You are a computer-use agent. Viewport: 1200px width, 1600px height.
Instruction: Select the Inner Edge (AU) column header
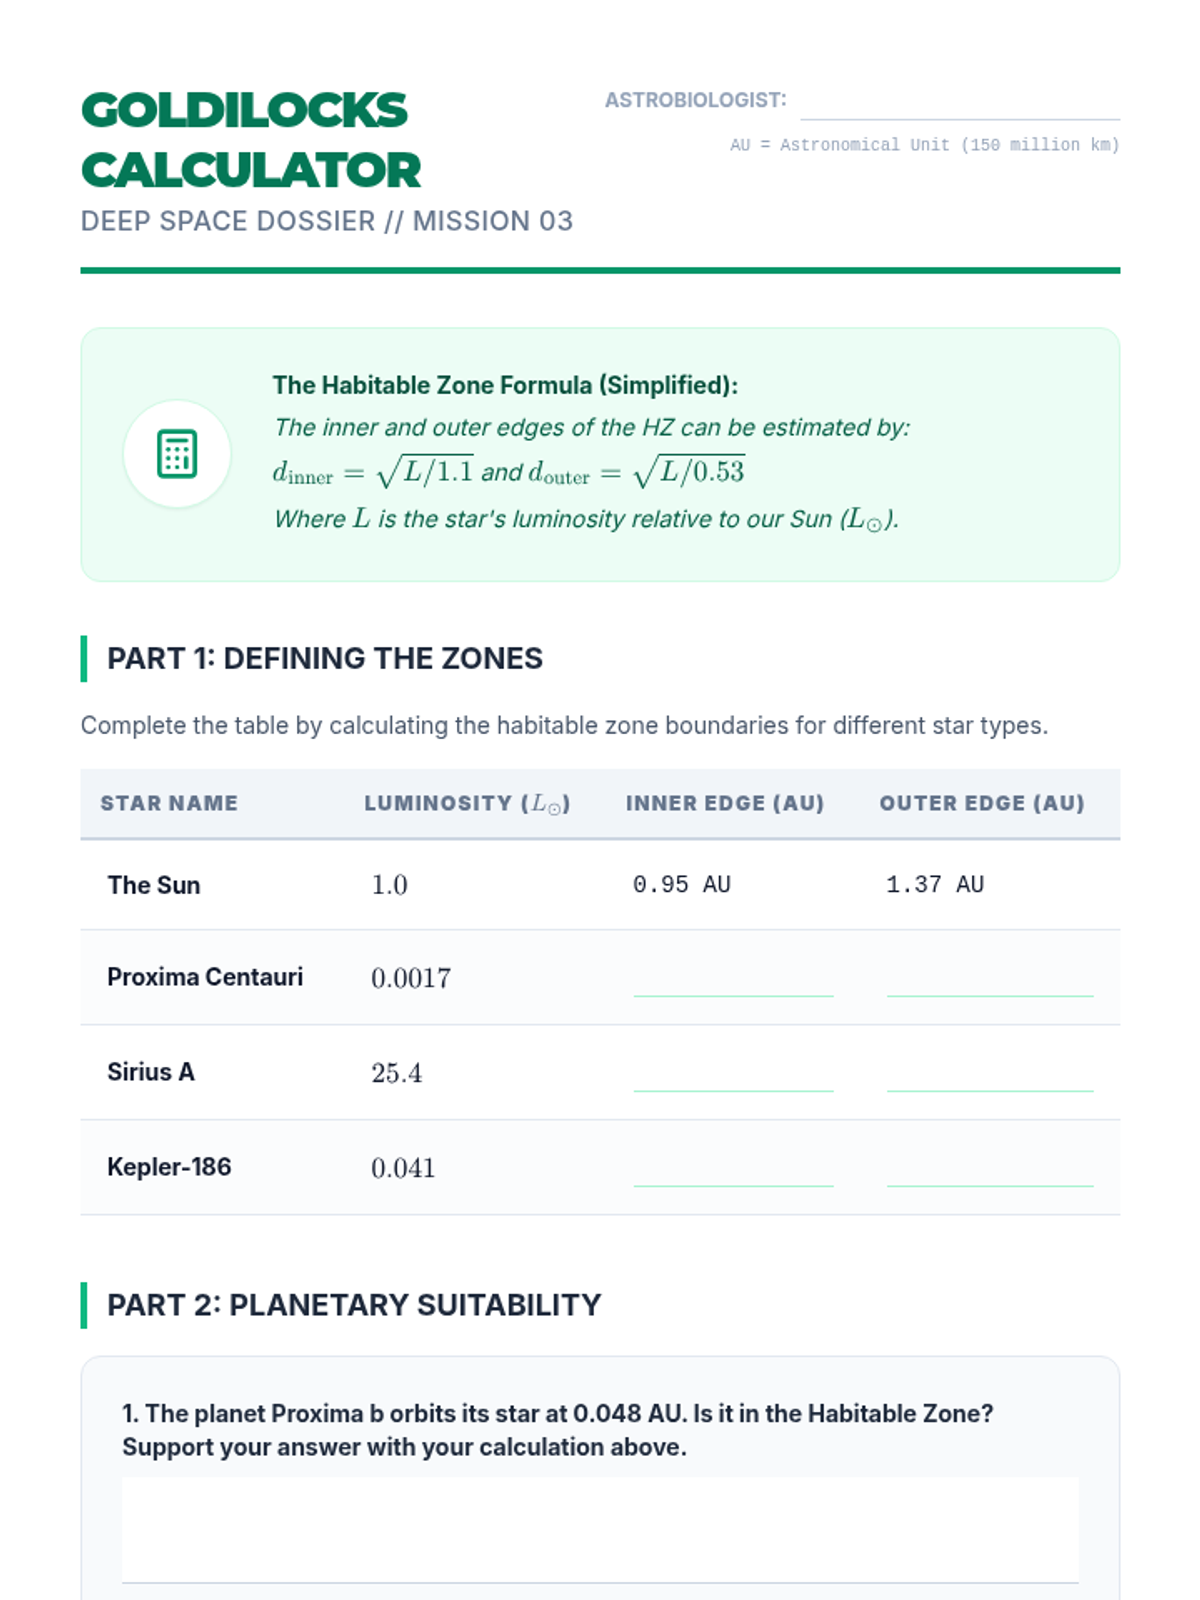[725, 803]
